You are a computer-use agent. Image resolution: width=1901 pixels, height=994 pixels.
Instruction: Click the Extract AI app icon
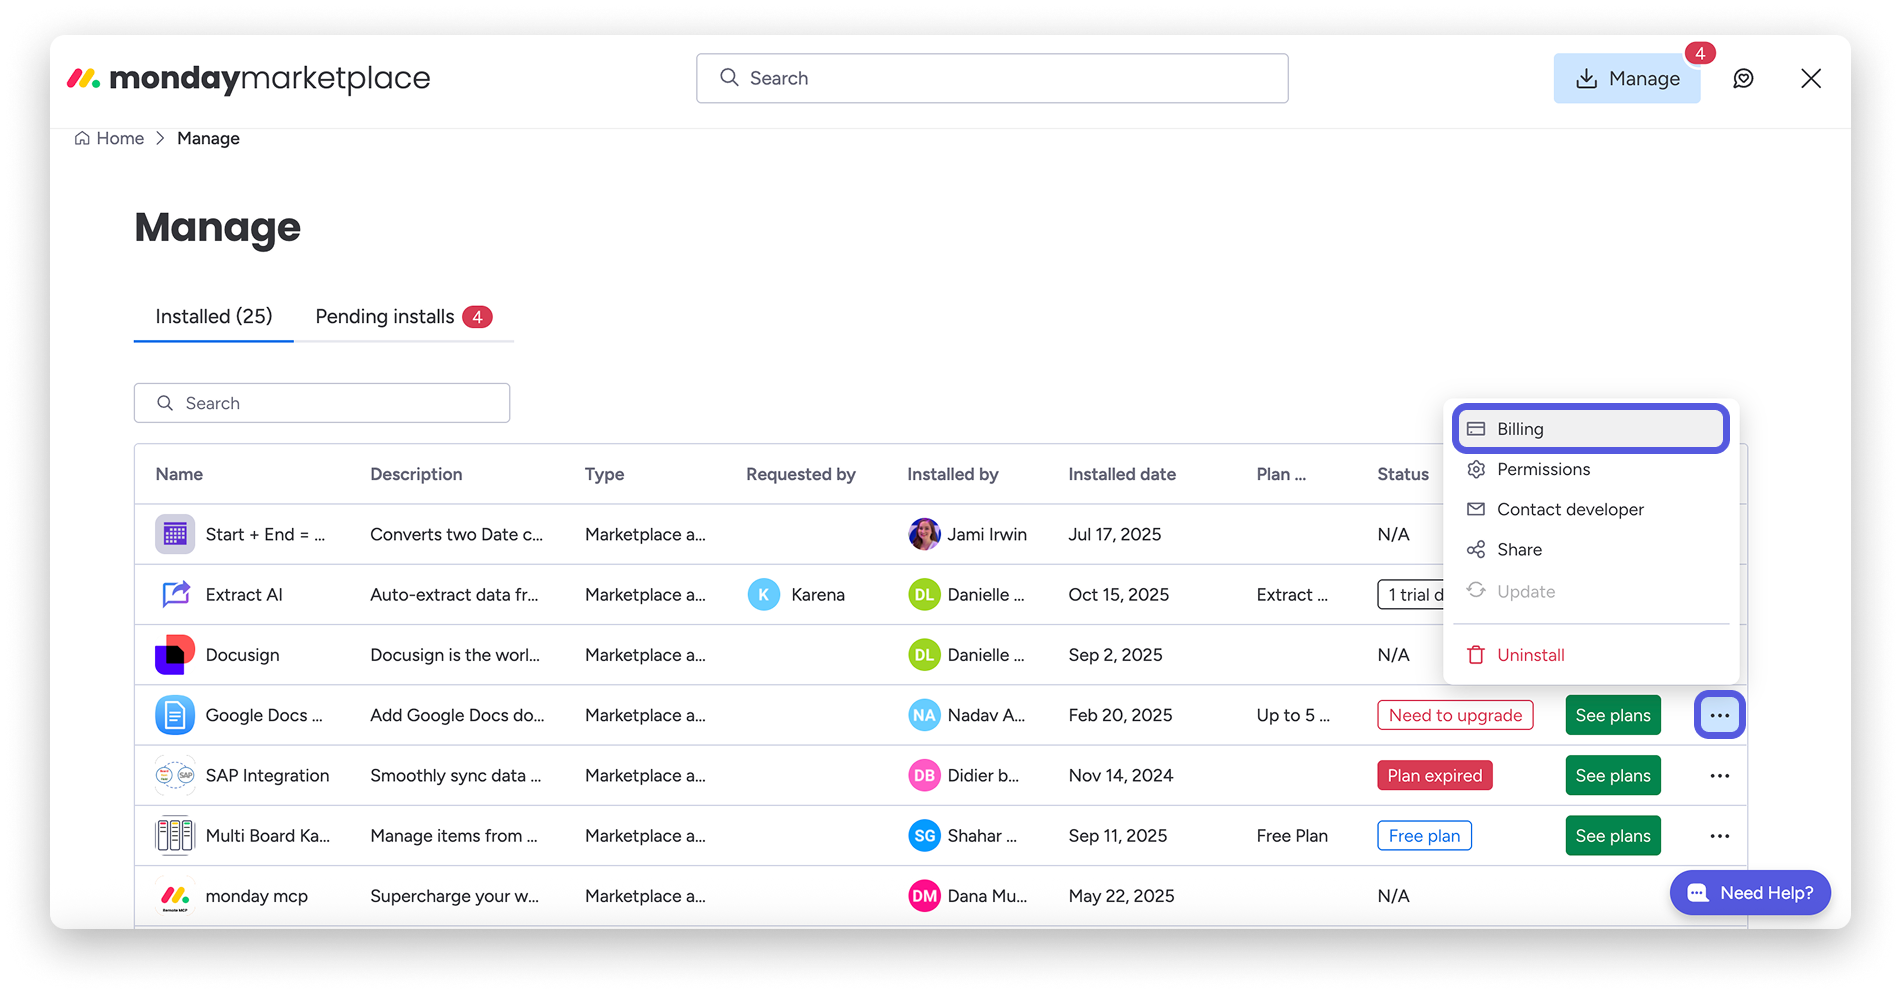tap(175, 594)
